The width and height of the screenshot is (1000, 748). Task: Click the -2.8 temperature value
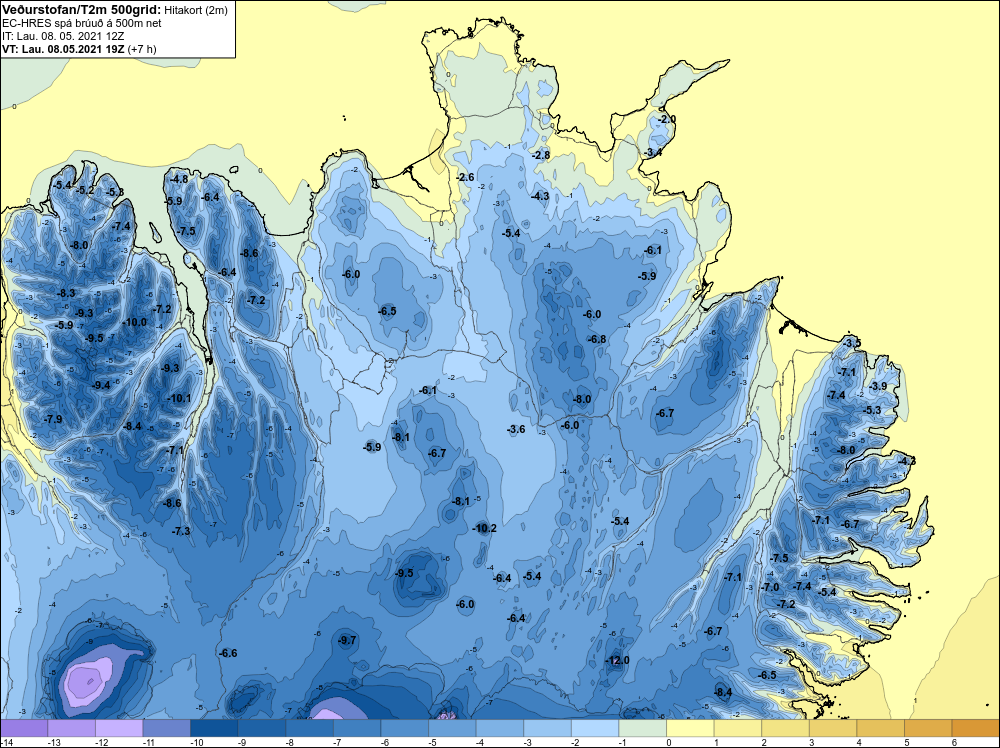pos(541,156)
